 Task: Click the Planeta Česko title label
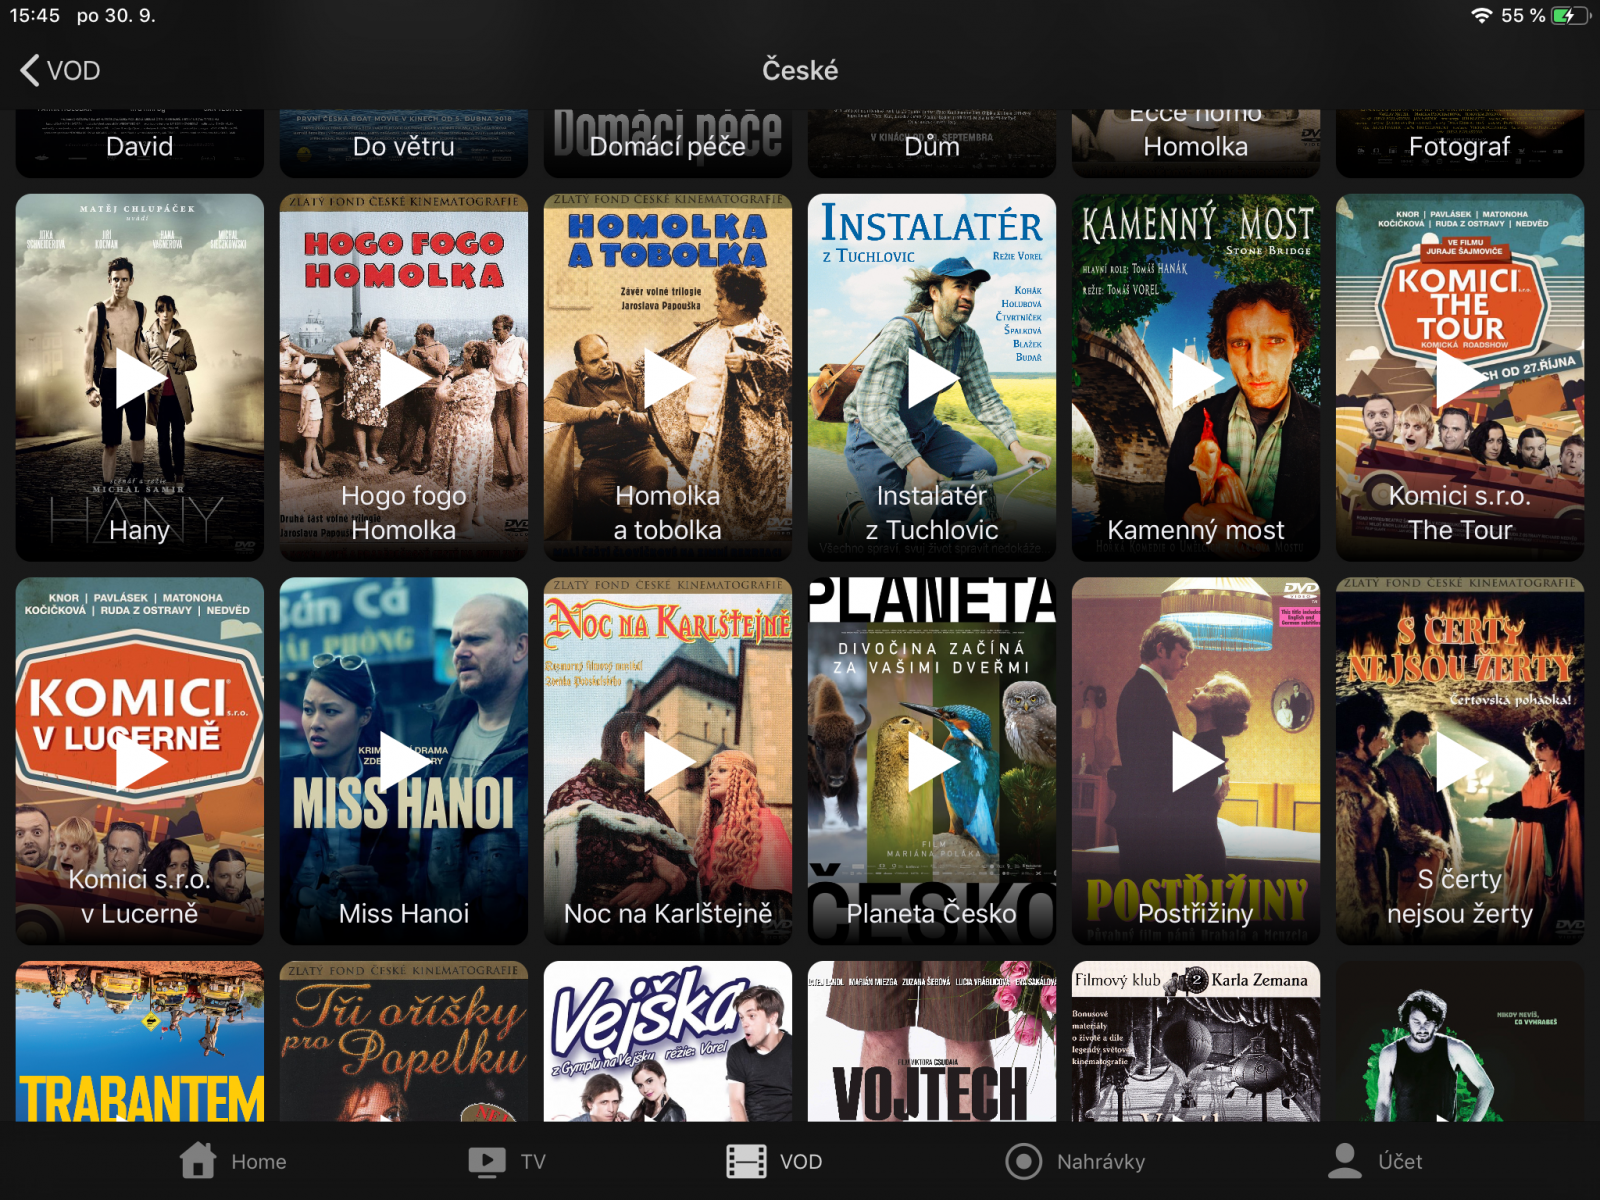pyautogui.click(x=932, y=913)
